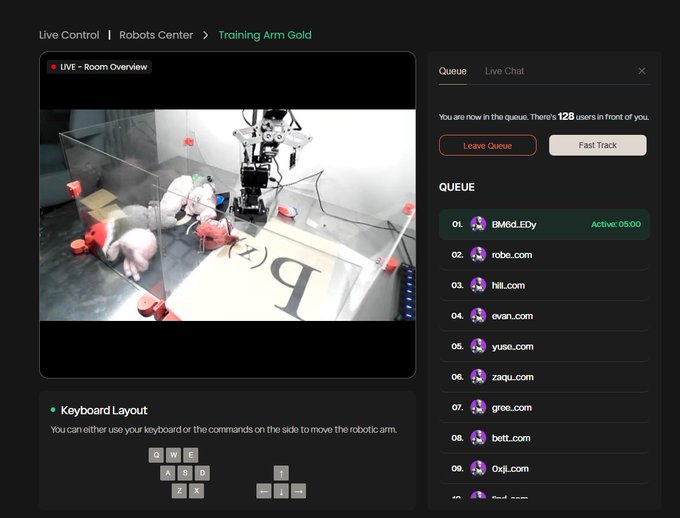
Task: Click the Fast Track button
Action: point(598,145)
